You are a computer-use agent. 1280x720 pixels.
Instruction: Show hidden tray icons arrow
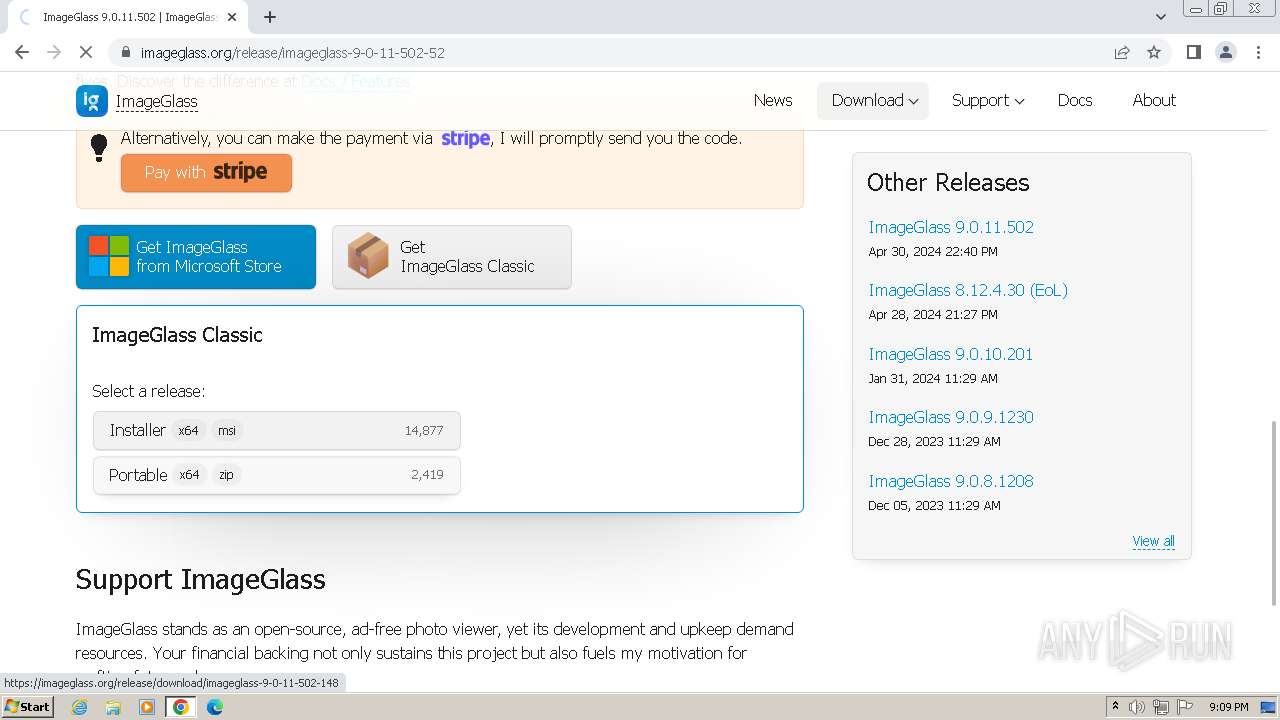pos(1115,707)
